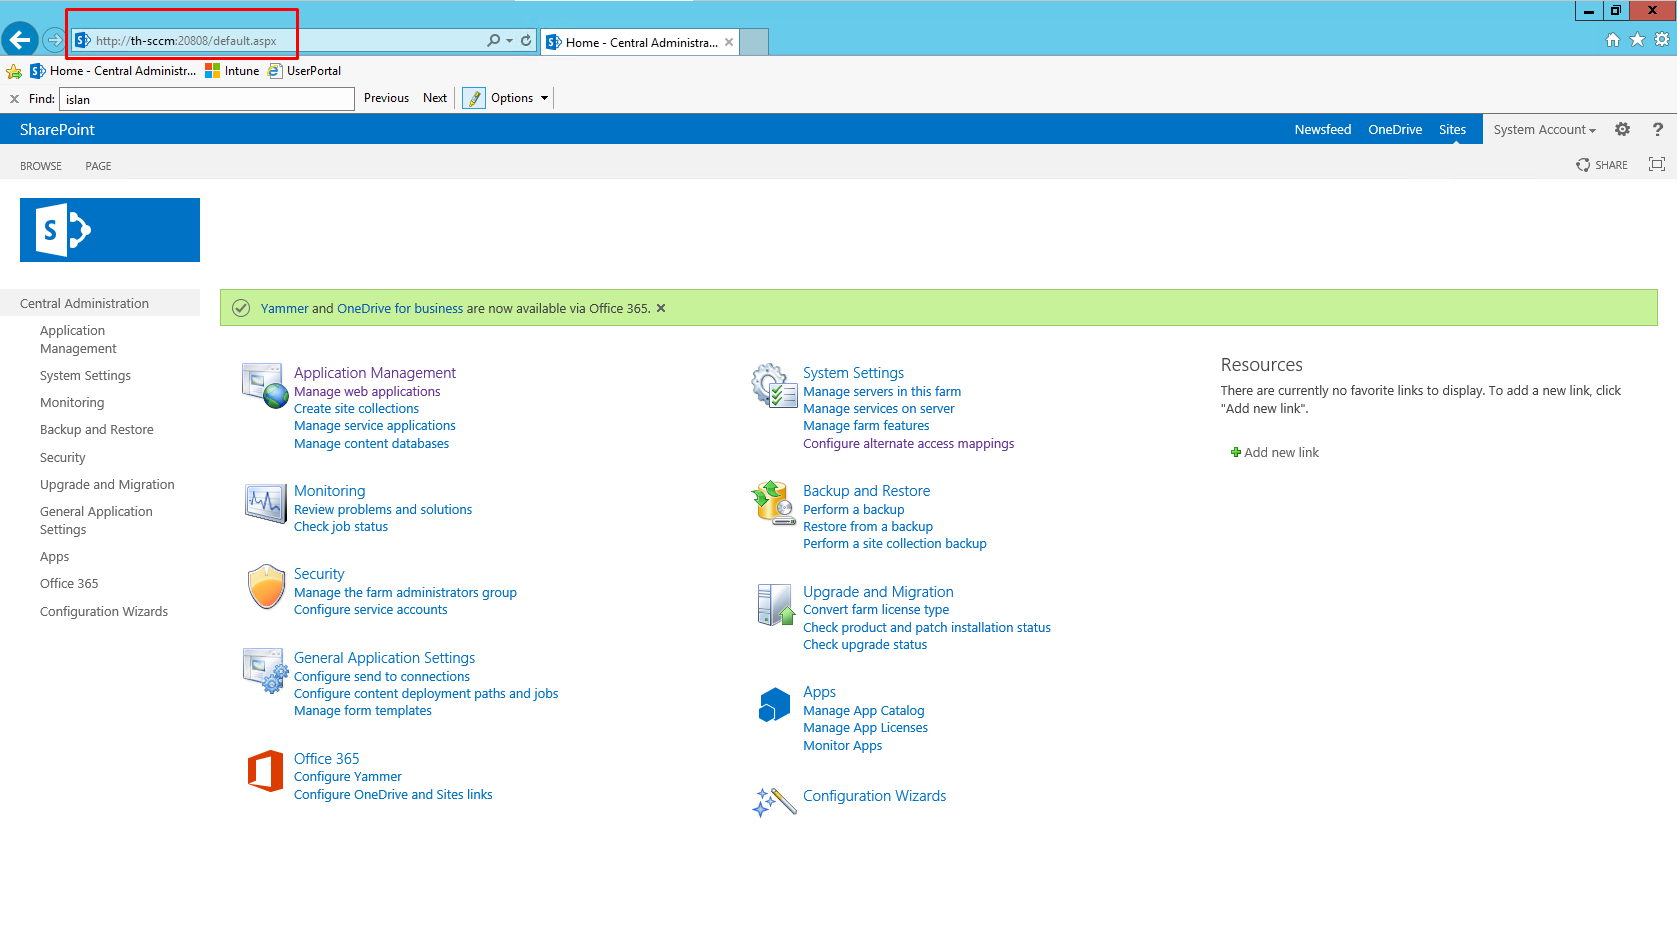Switch to the PAGE ribbon tab
1677x947 pixels.
(98, 166)
